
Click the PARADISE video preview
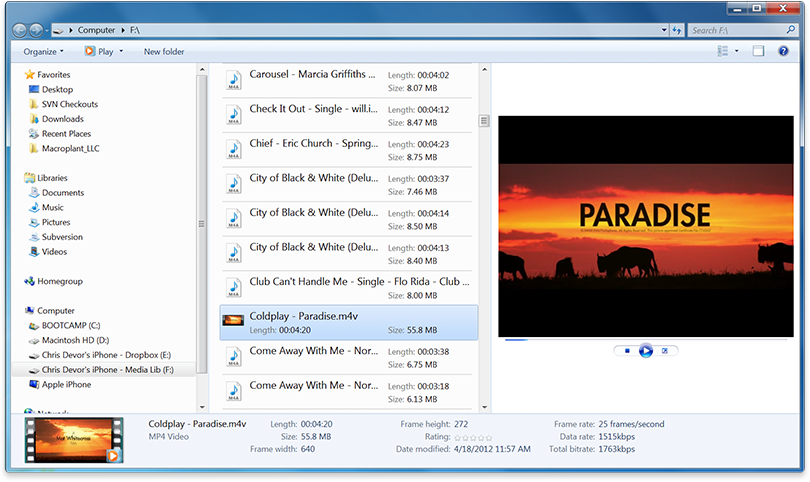[646, 226]
